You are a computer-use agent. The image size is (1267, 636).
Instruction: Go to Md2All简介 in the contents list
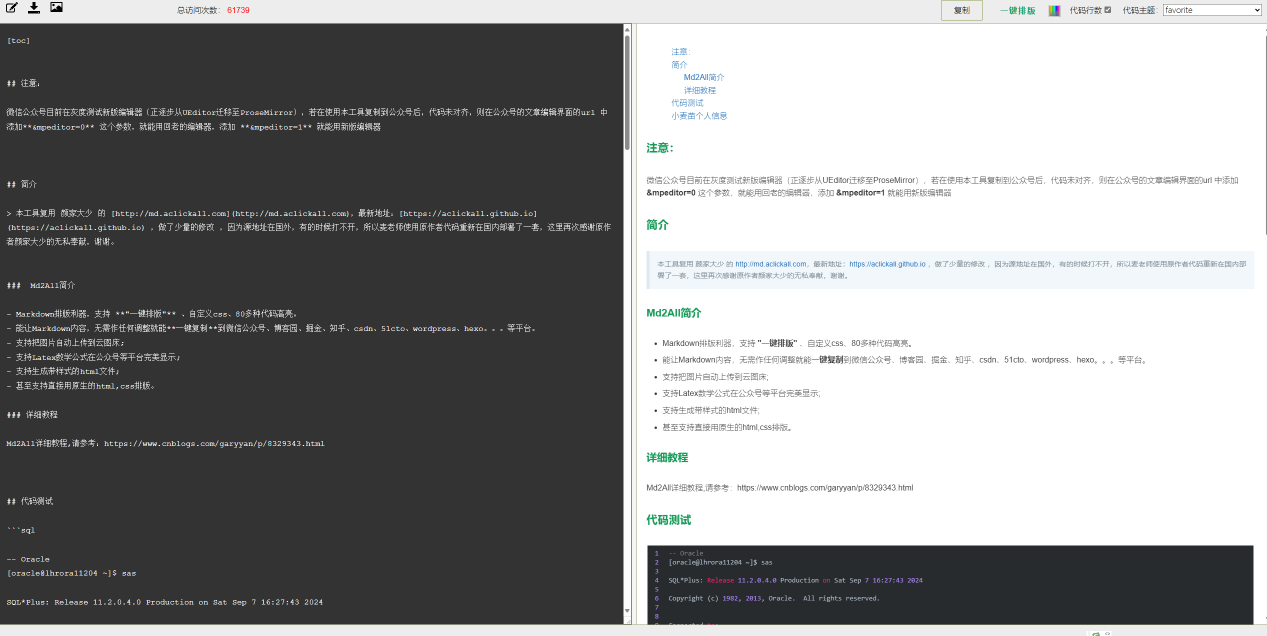coord(704,77)
